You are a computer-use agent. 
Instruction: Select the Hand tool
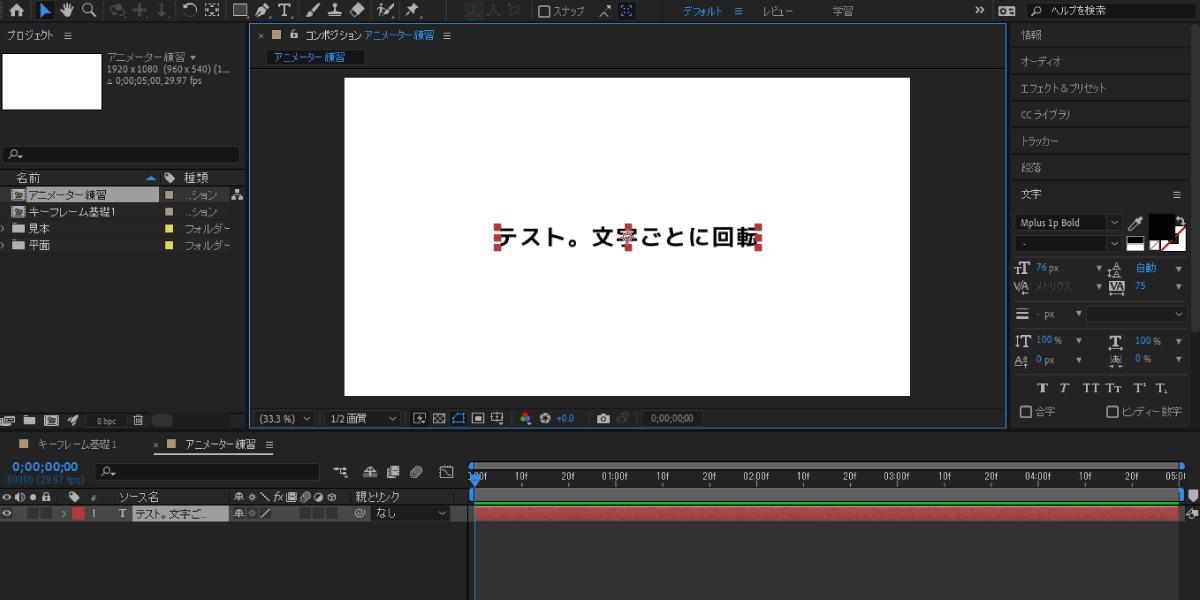[67, 11]
